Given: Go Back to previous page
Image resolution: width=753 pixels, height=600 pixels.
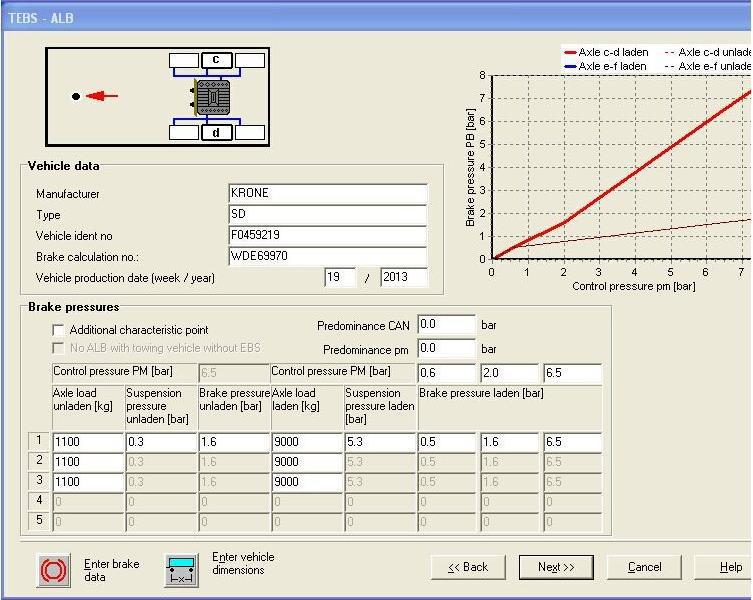Looking at the screenshot, I should point(468,567).
